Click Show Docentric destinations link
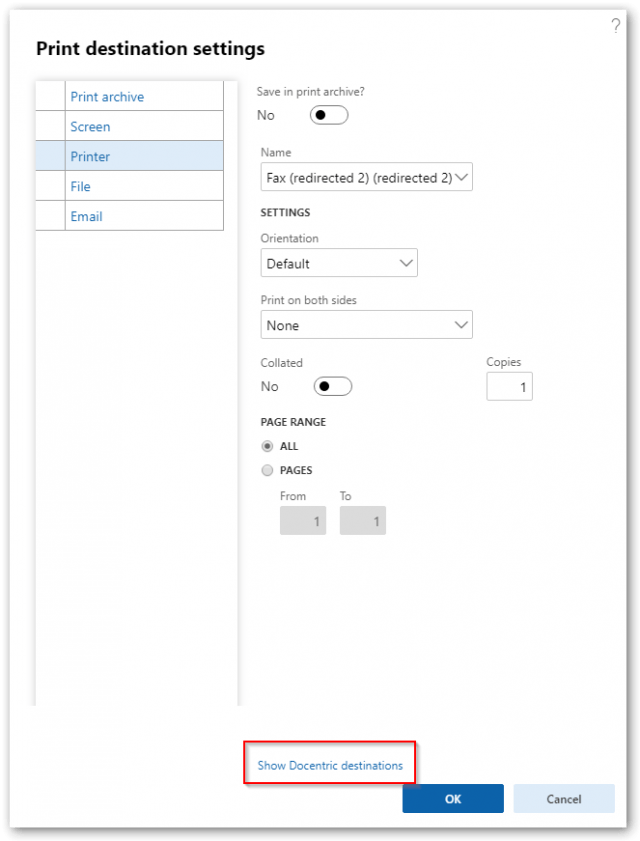This screenshot has width=640, height=841. coord(330,765)
